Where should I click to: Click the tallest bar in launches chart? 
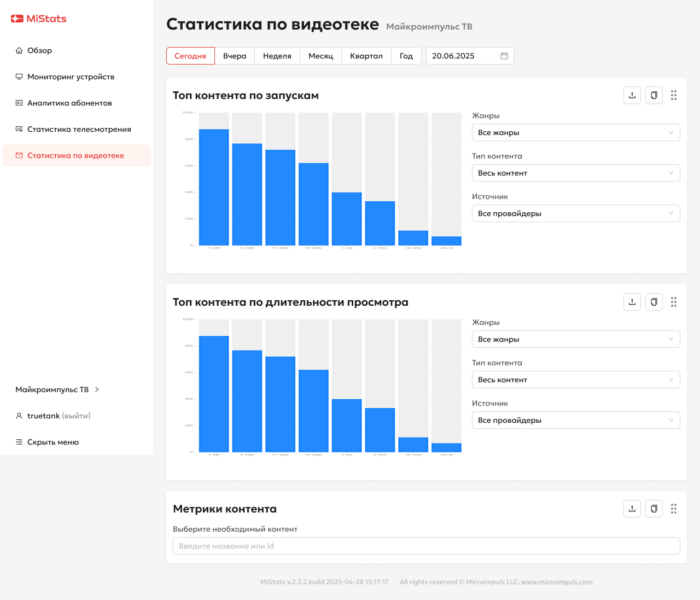point(214,187)
